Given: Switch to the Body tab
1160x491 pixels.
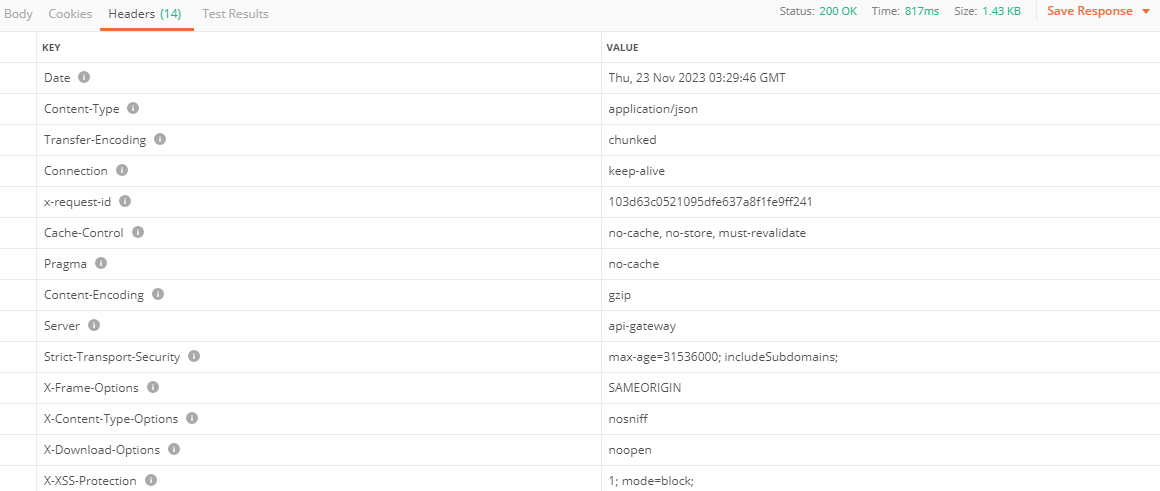Looking at the screenshot, I should pyautogui.click(x=18, y=14).
